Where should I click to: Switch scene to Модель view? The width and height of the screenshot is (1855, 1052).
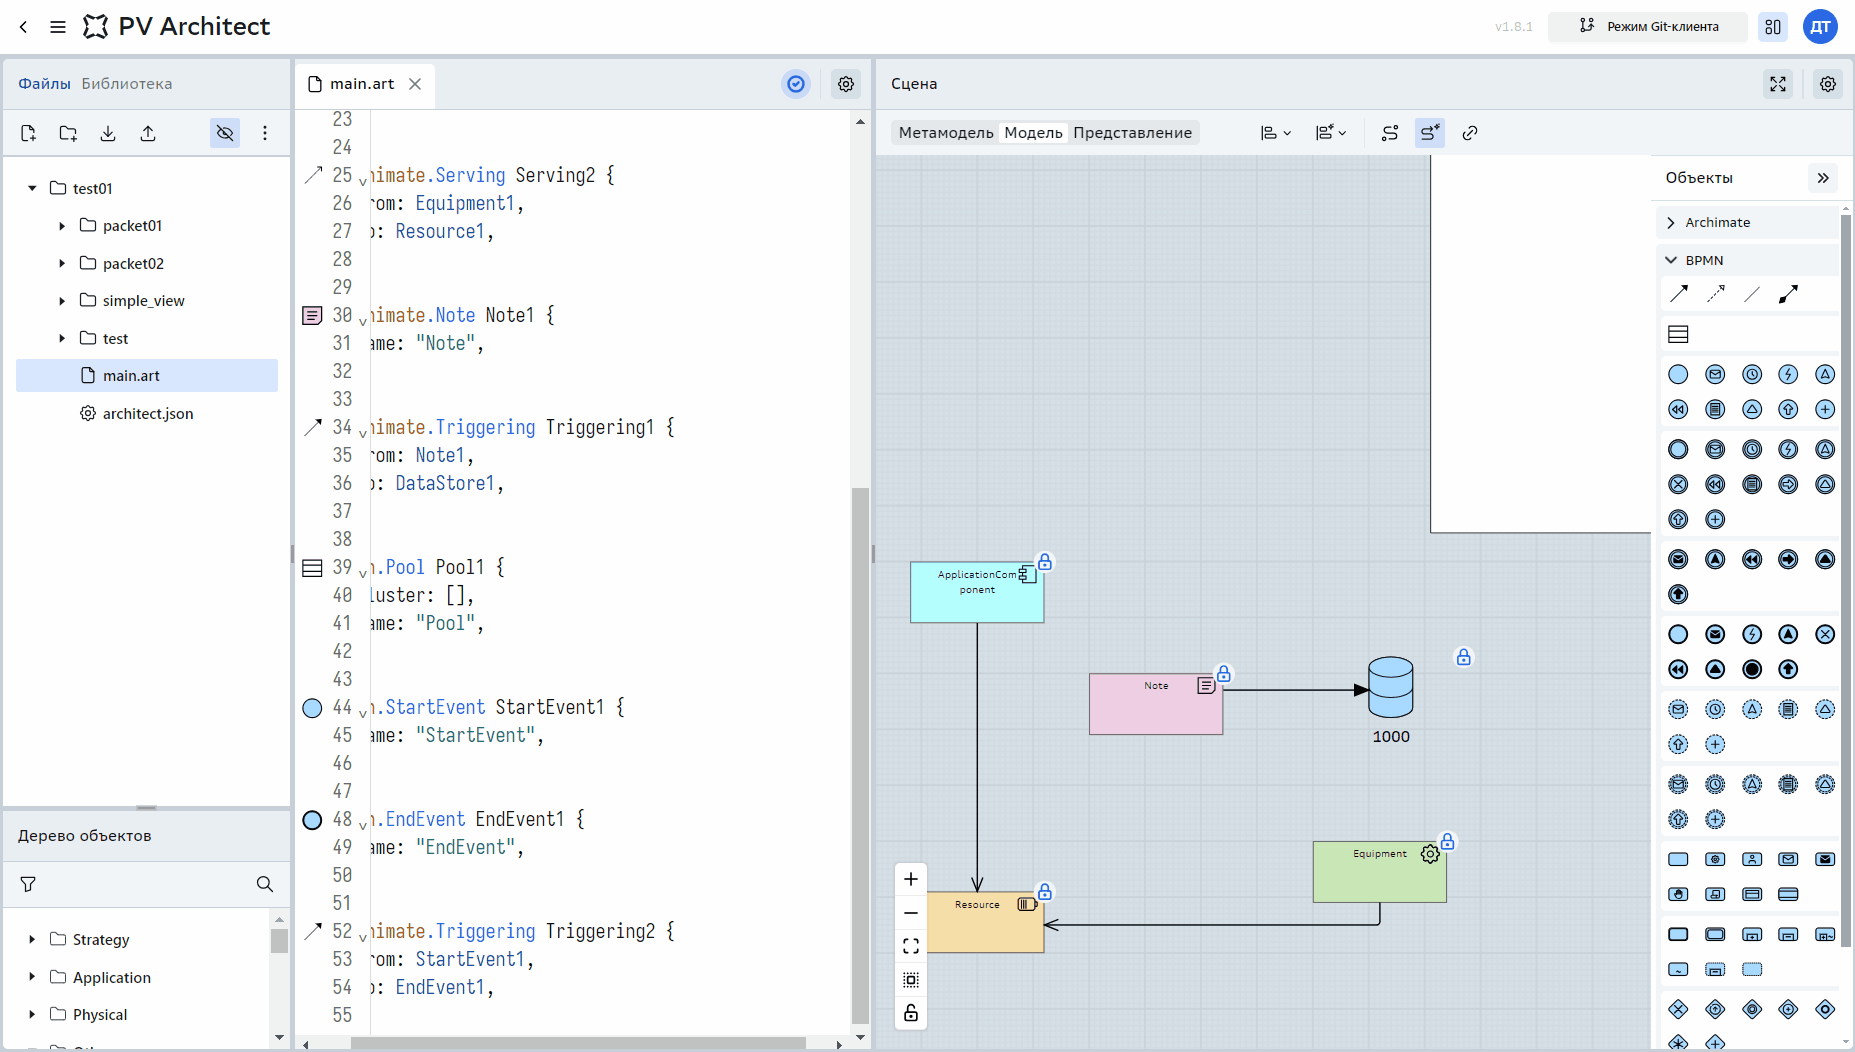coord(1033,133)
